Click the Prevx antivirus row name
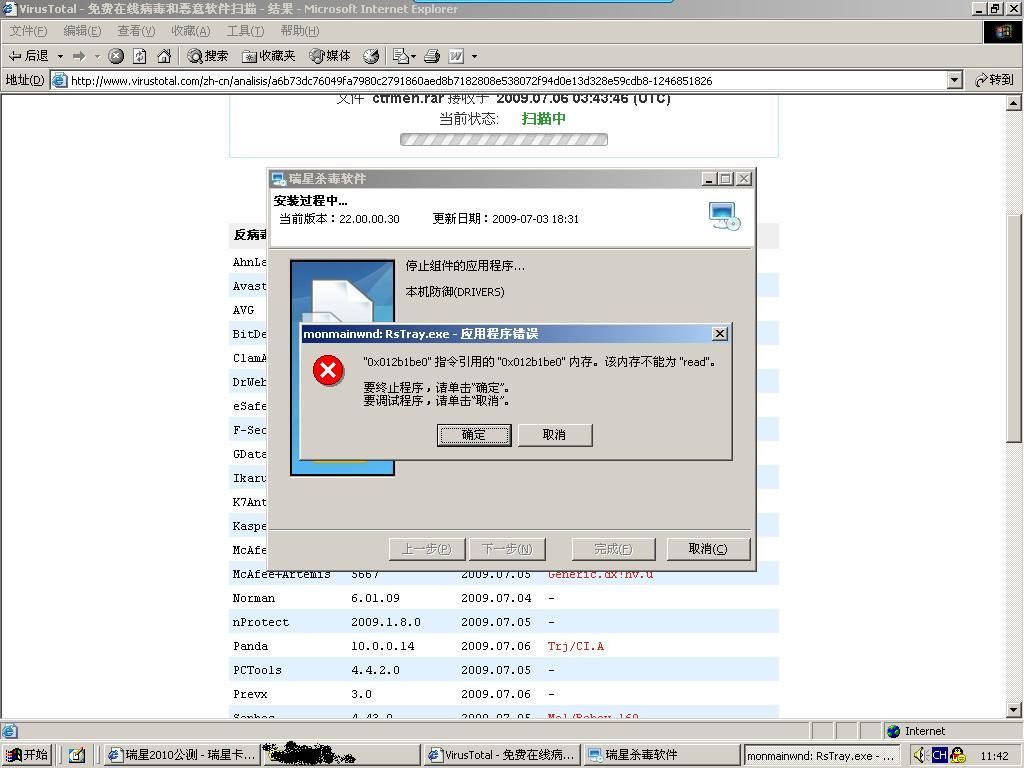The height and width of the screenshot is (768, 1024). tap(250, 694)
